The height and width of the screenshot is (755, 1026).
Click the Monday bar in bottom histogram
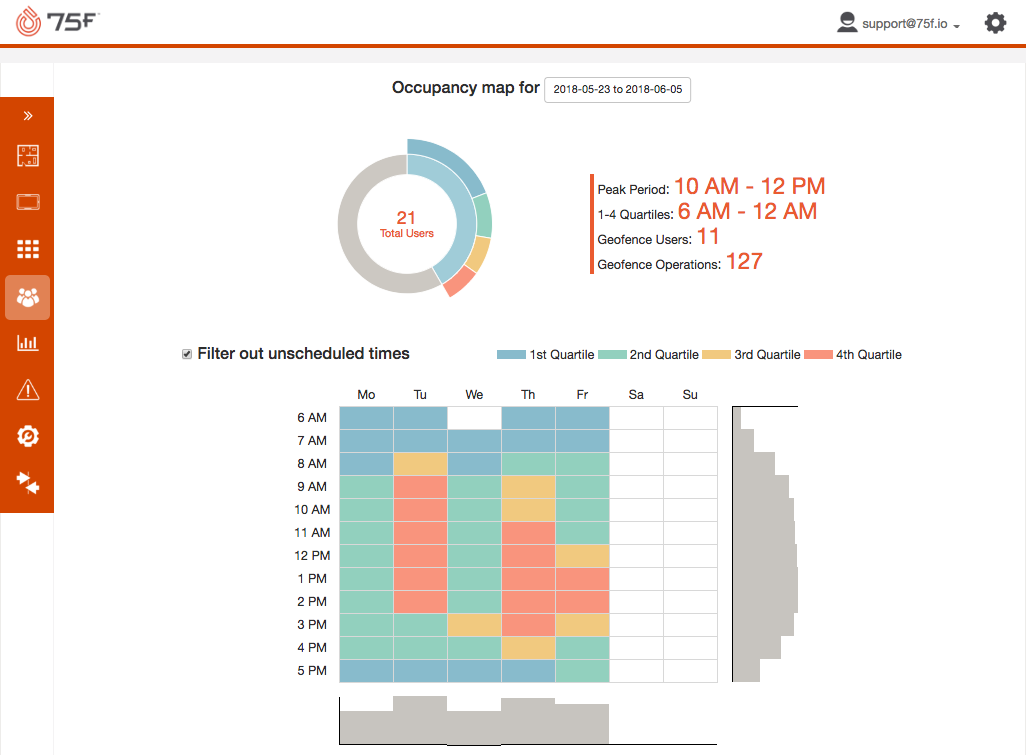point(366,728)
